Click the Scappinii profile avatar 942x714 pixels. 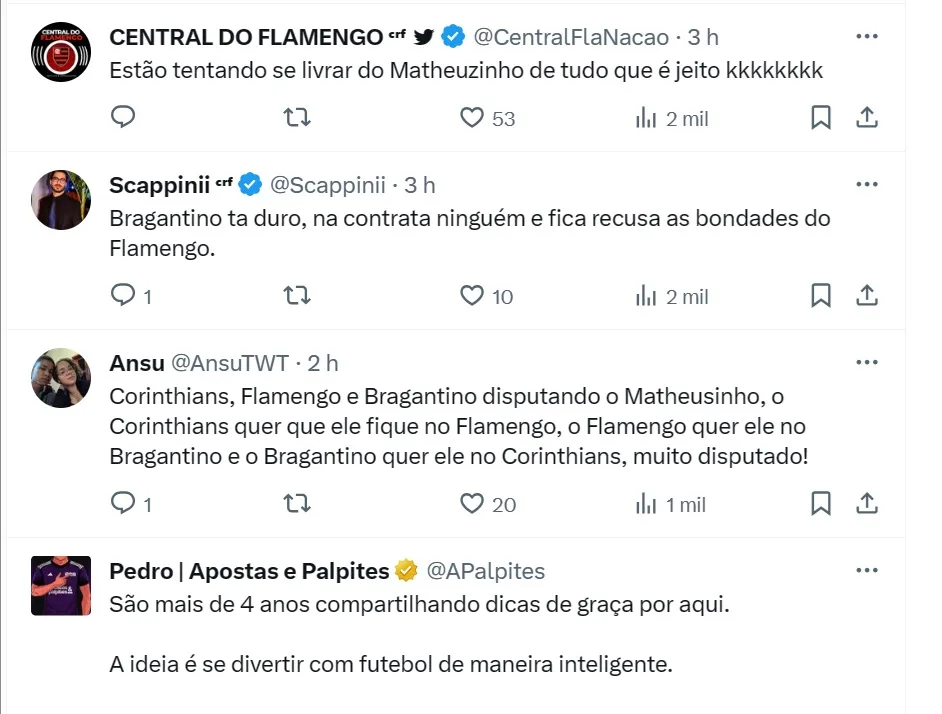(x=61, y=200)
